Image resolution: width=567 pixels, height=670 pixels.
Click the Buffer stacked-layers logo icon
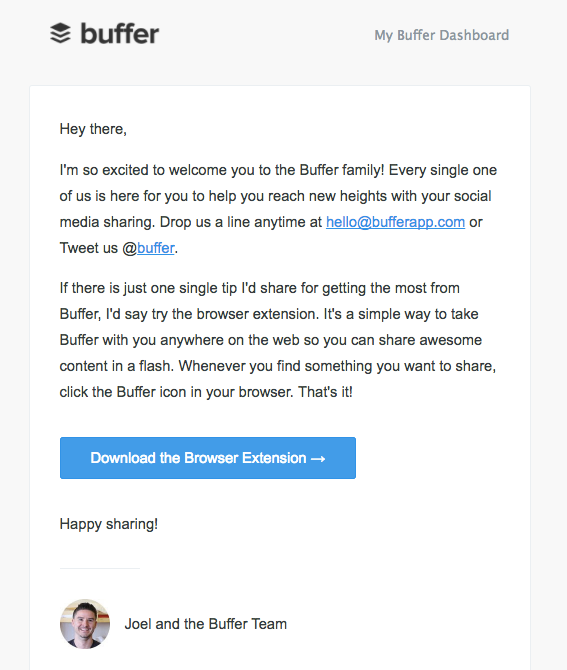[x=60, y=33]
